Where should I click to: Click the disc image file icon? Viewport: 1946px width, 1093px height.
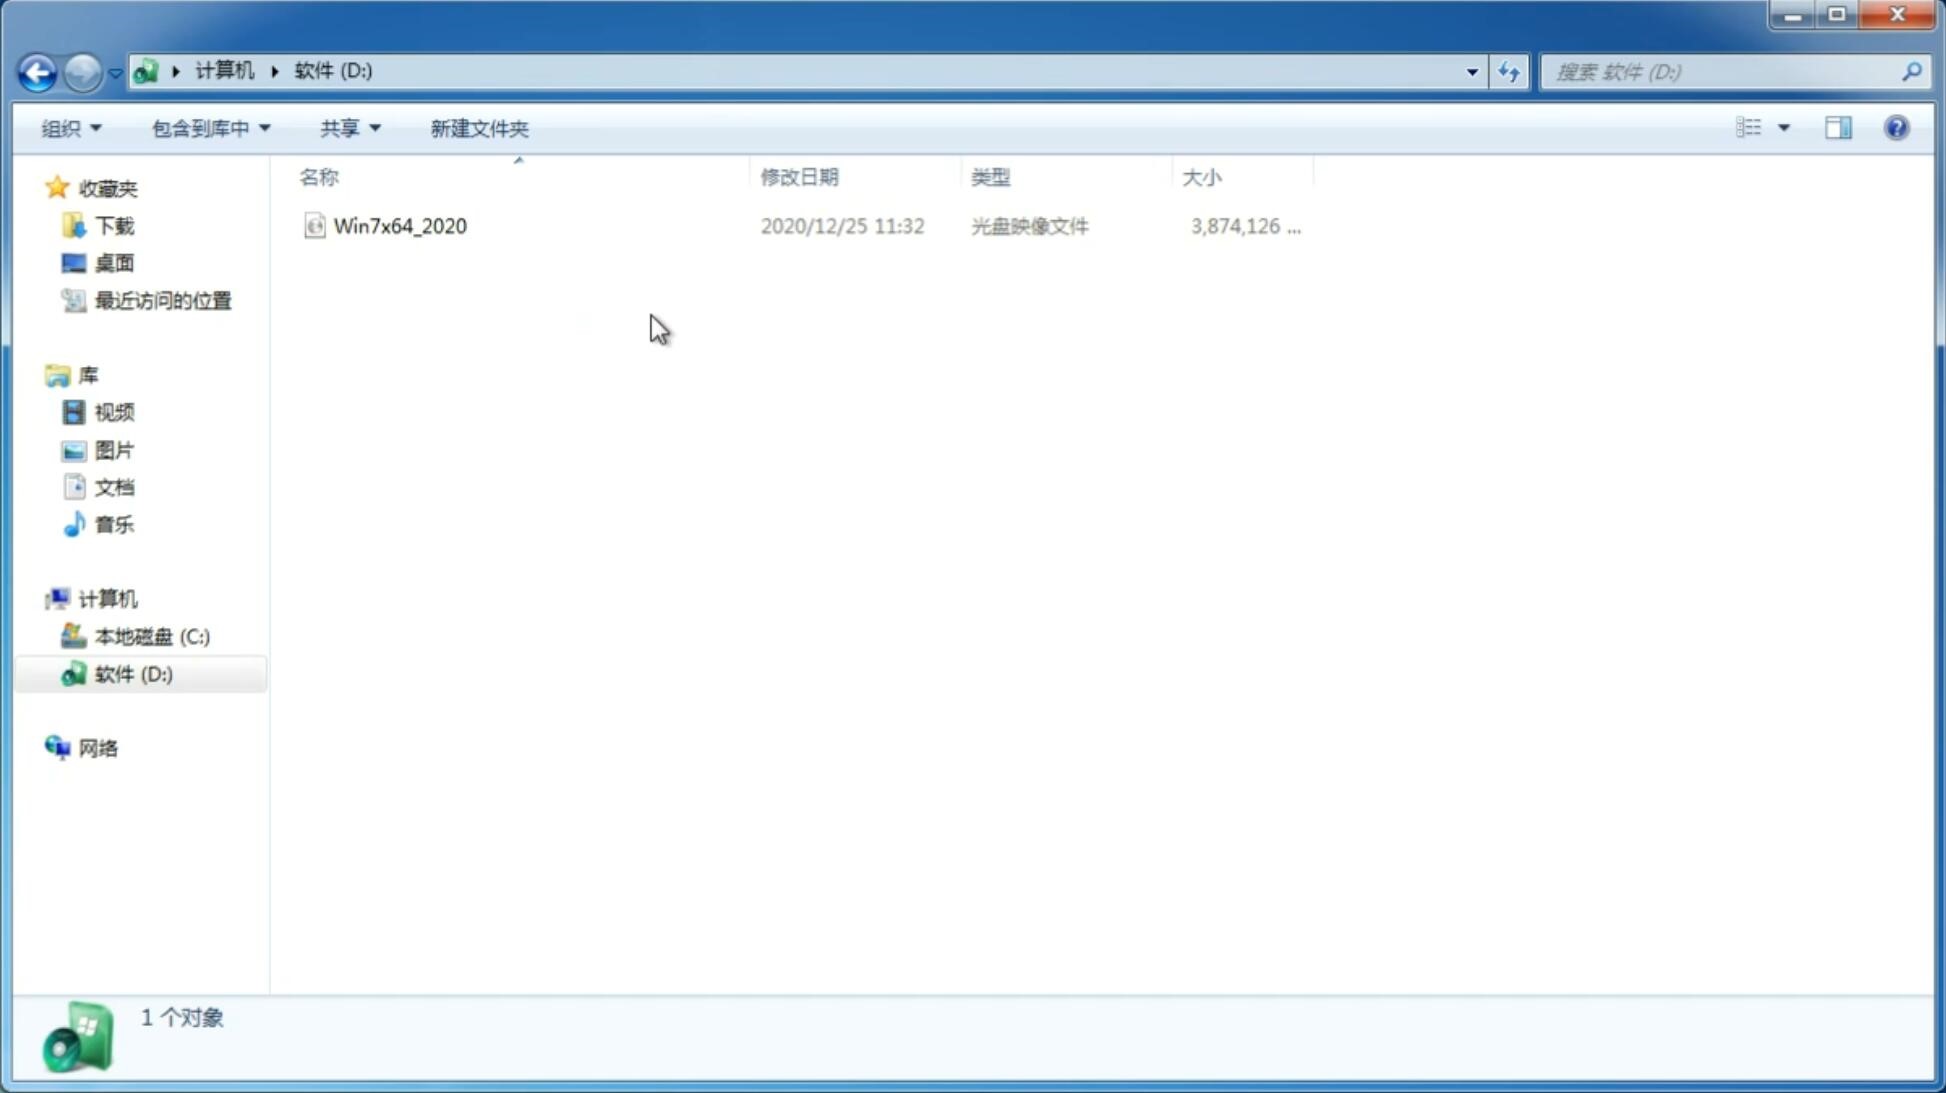314,226
